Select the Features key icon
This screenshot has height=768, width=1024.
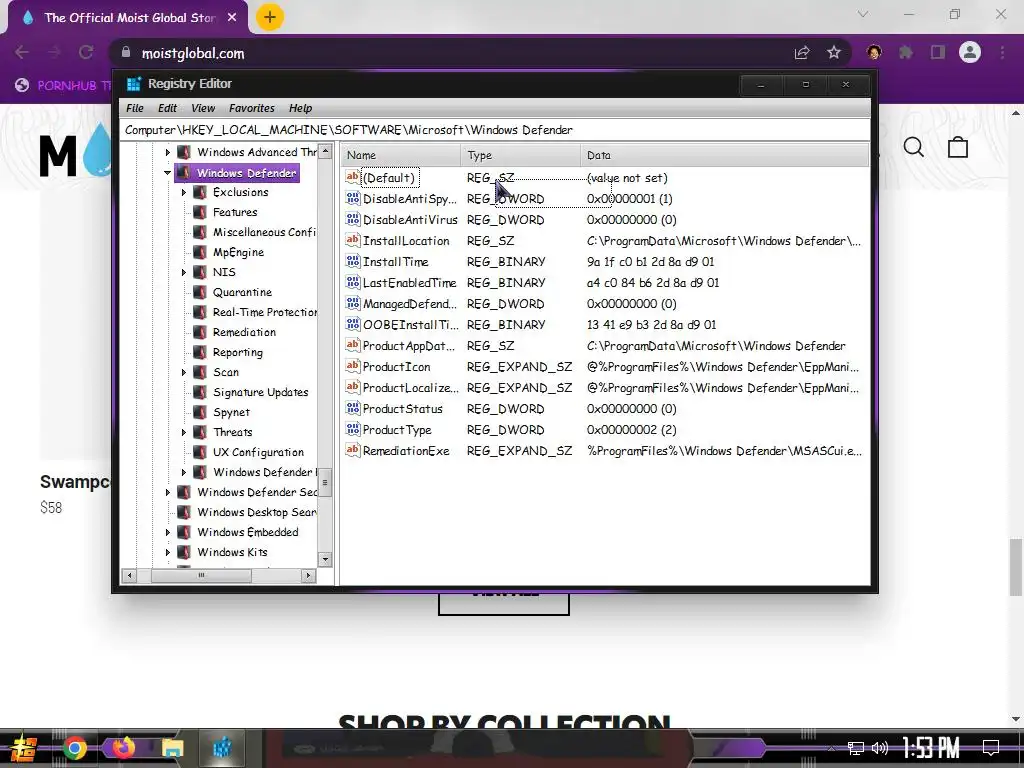[200, 212]
